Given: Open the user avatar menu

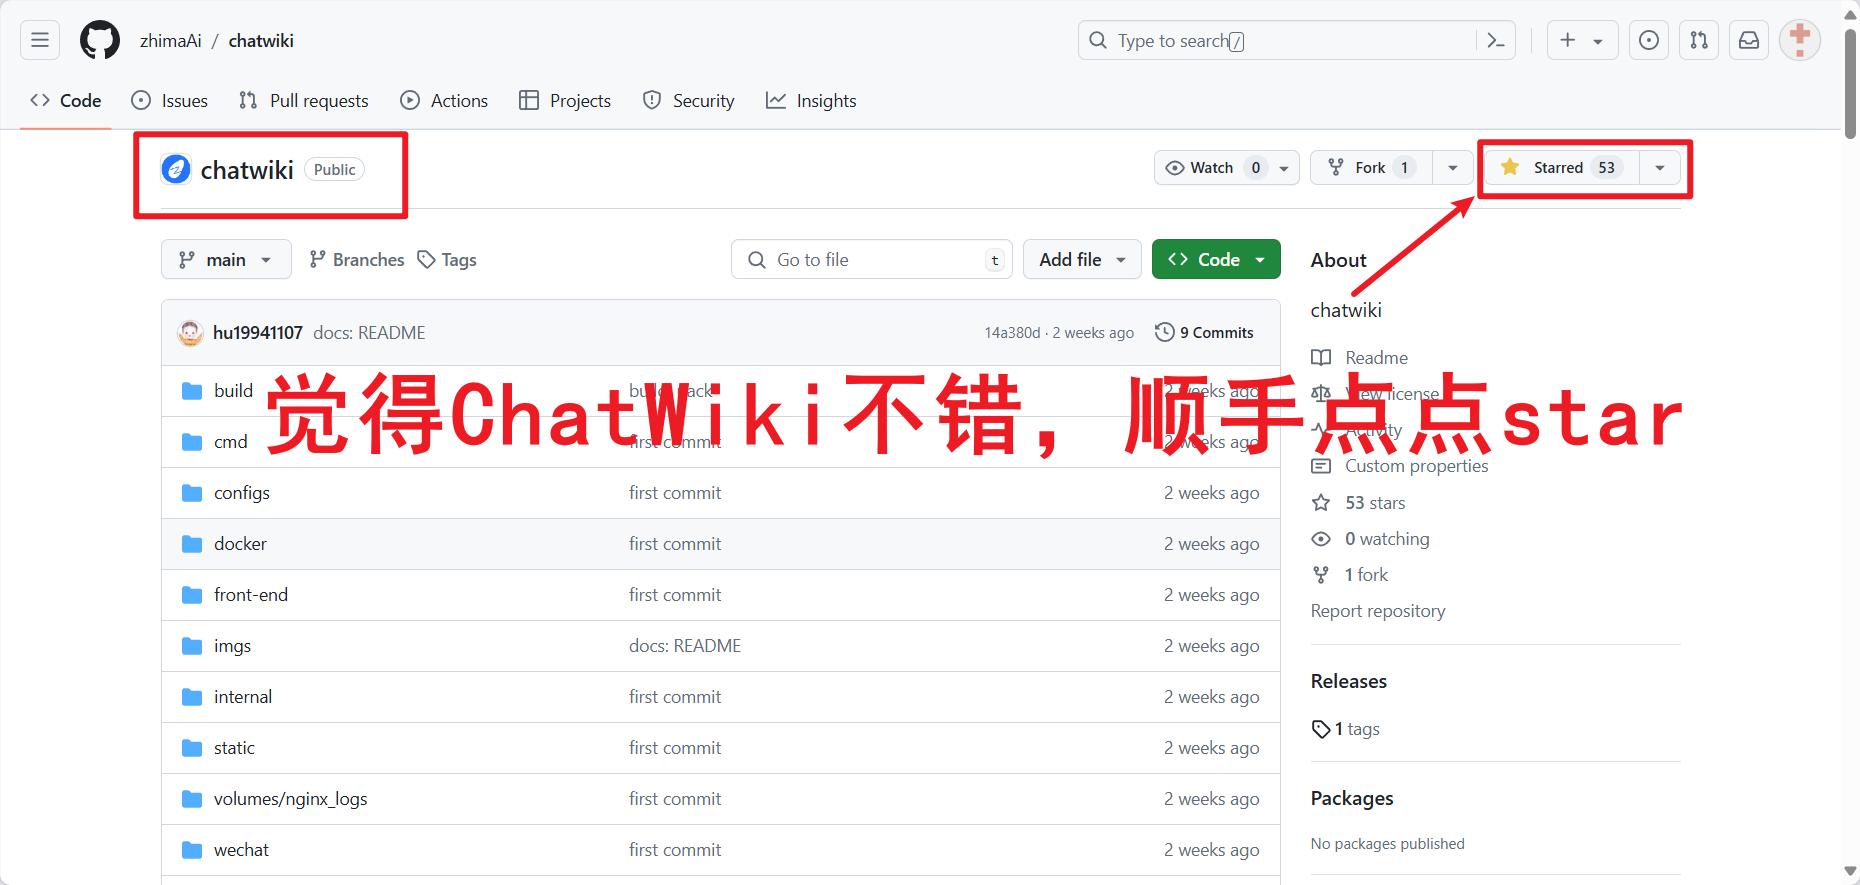Looking at the screenshot, I should pos(1800,40).
